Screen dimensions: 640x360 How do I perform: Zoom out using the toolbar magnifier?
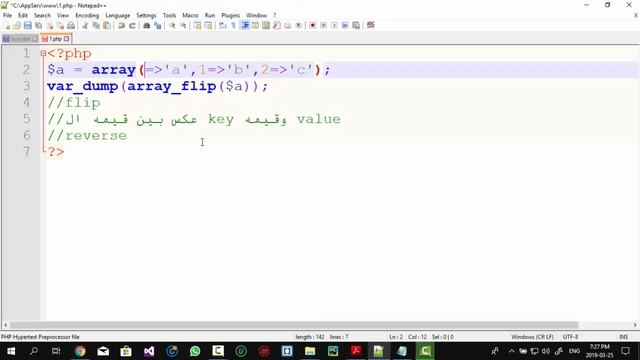[183, 26]
